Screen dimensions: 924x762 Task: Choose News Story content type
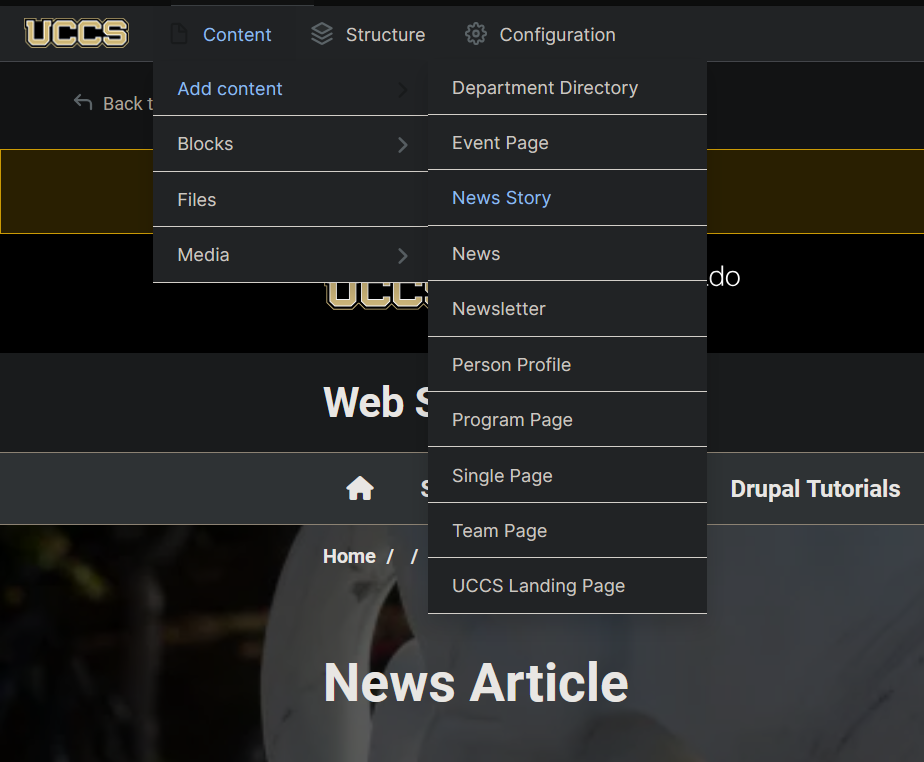567,198
